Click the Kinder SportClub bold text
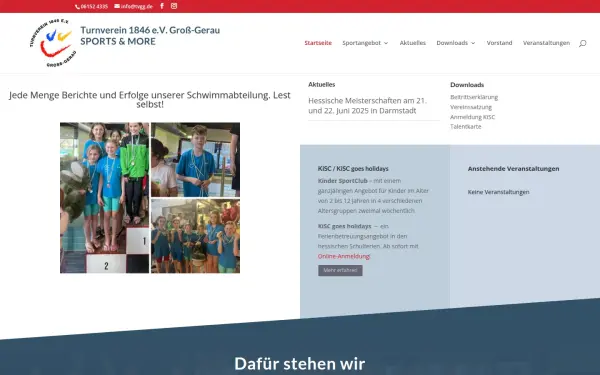The image size is (600, 375). pyautogui.click(x=342, y=181)
